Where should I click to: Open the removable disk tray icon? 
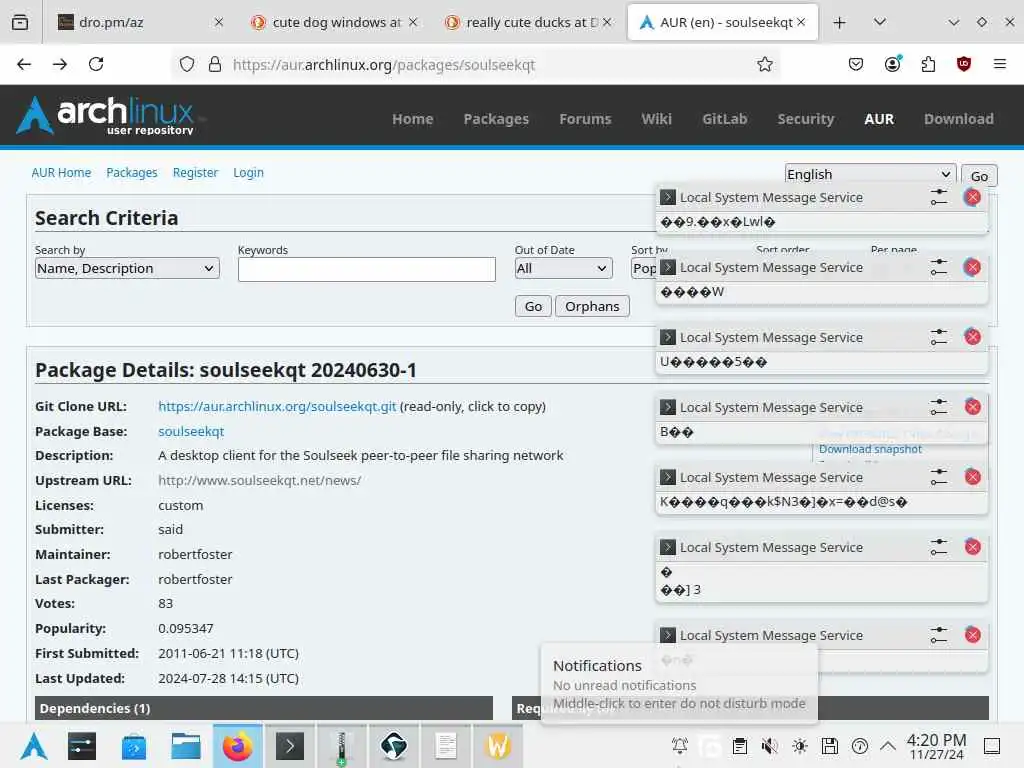[x=829, y=746]
